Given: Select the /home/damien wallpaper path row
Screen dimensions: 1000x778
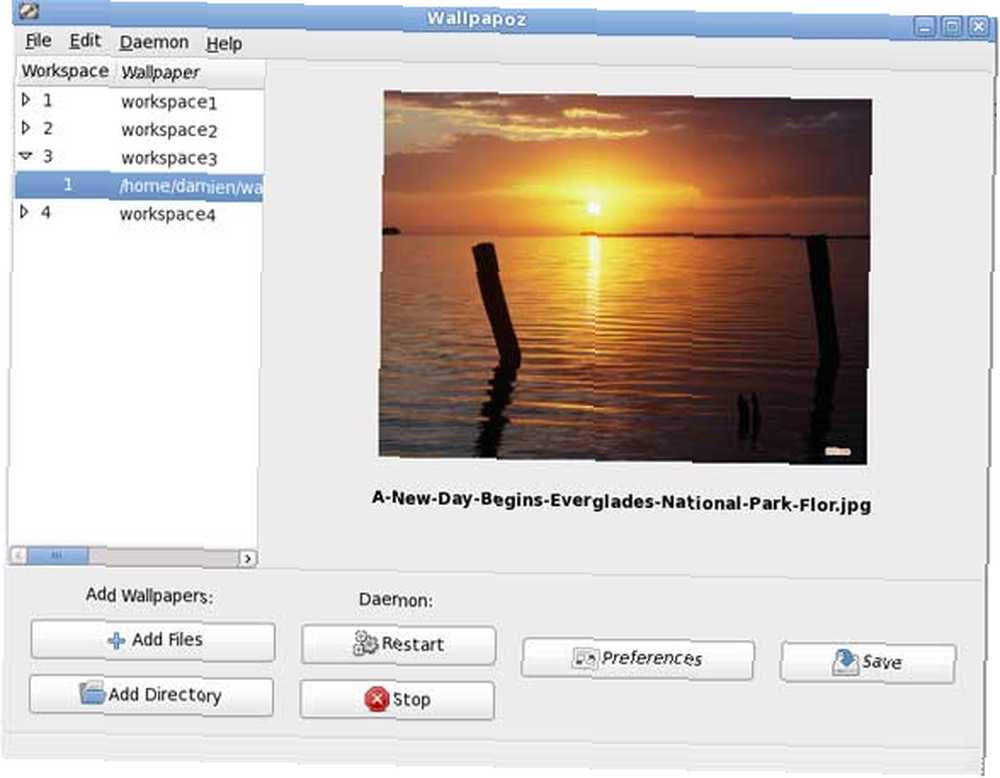Looking at the screenshot, I should pos(139,186).
